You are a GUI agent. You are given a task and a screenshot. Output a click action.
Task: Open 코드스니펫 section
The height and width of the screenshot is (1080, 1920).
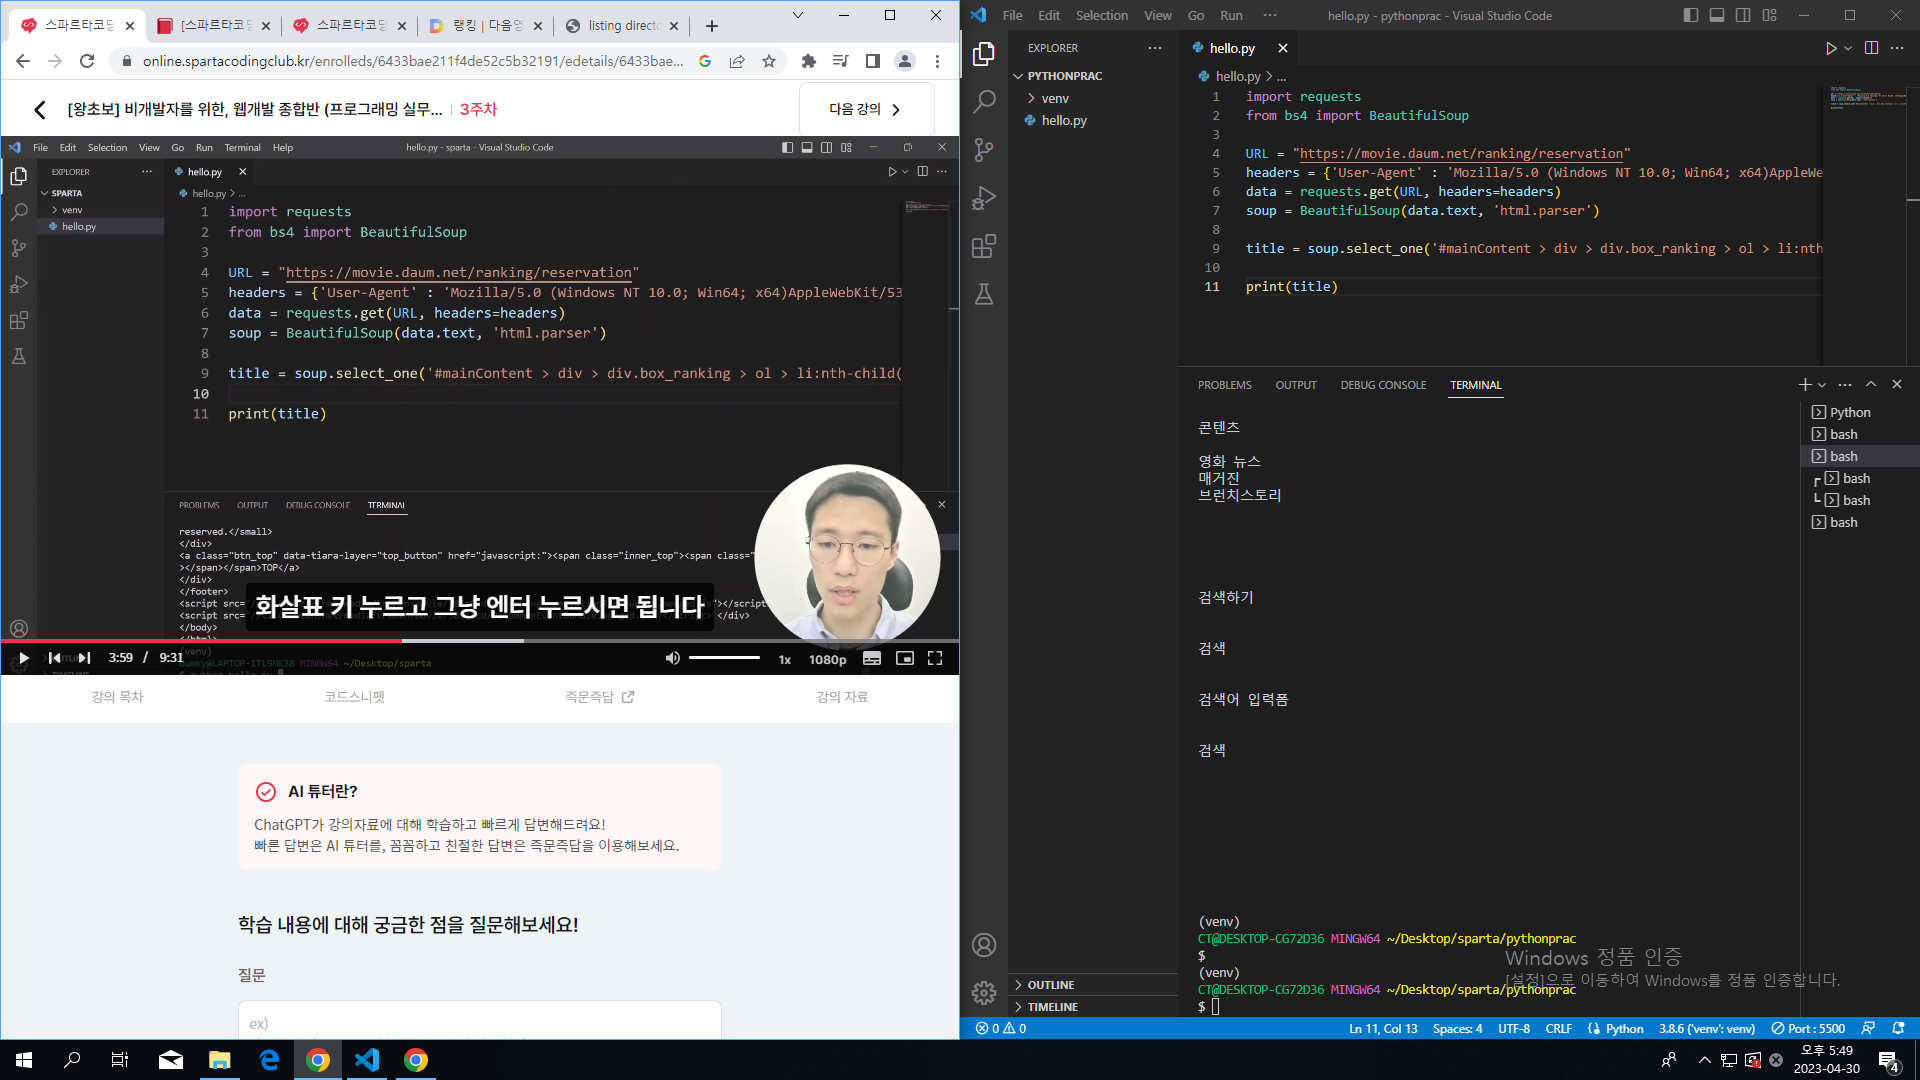tap(354, 697)
